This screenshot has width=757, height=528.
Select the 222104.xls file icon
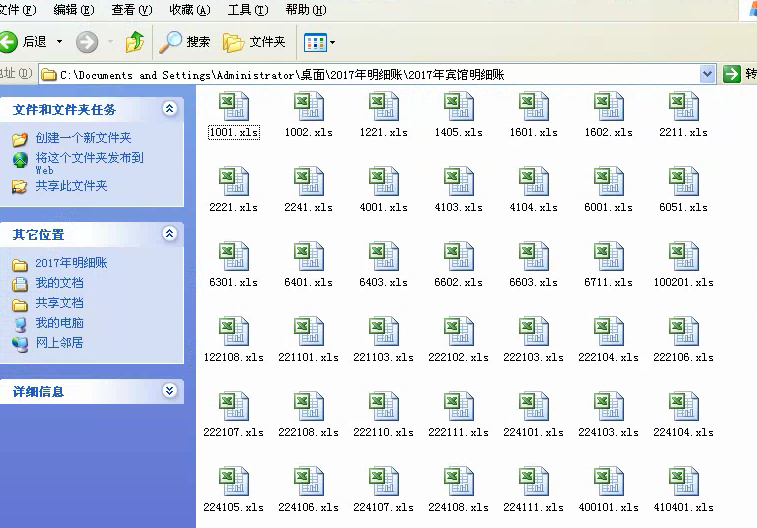point(609,331)
